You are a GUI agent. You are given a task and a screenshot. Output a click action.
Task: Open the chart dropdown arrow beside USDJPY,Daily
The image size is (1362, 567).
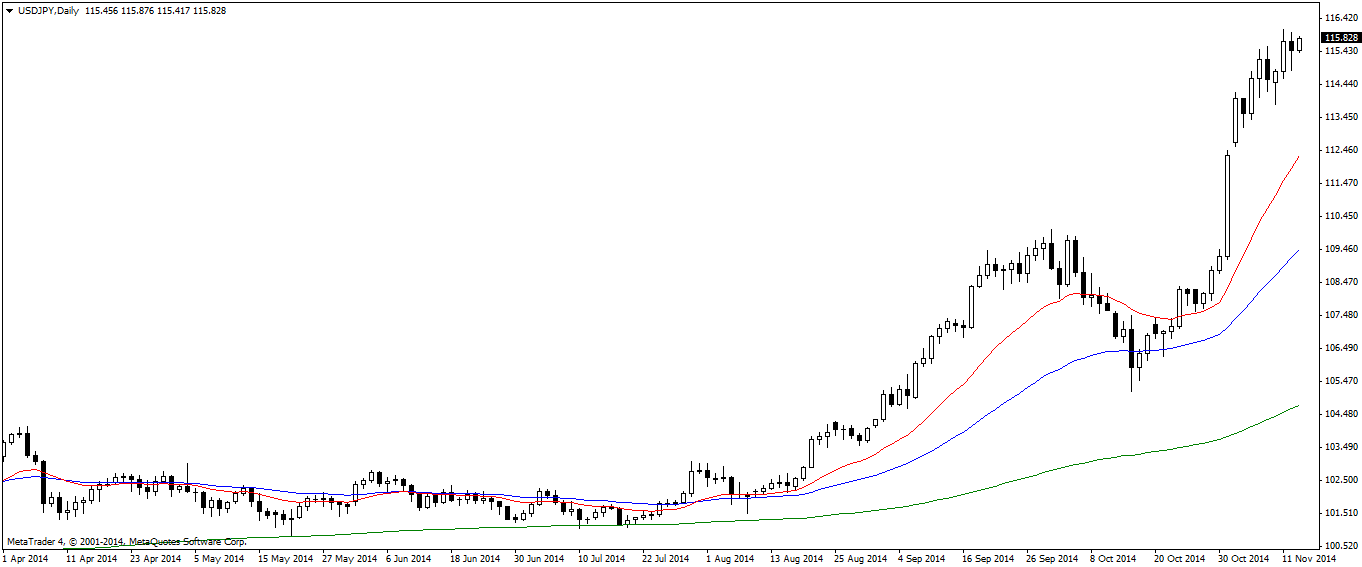9,10
